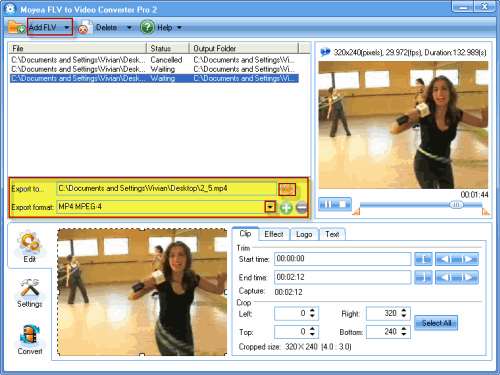The width and height of the screenshot is (500, 375).
Task: Switch to the Effect tab
Action: (274, 234)
